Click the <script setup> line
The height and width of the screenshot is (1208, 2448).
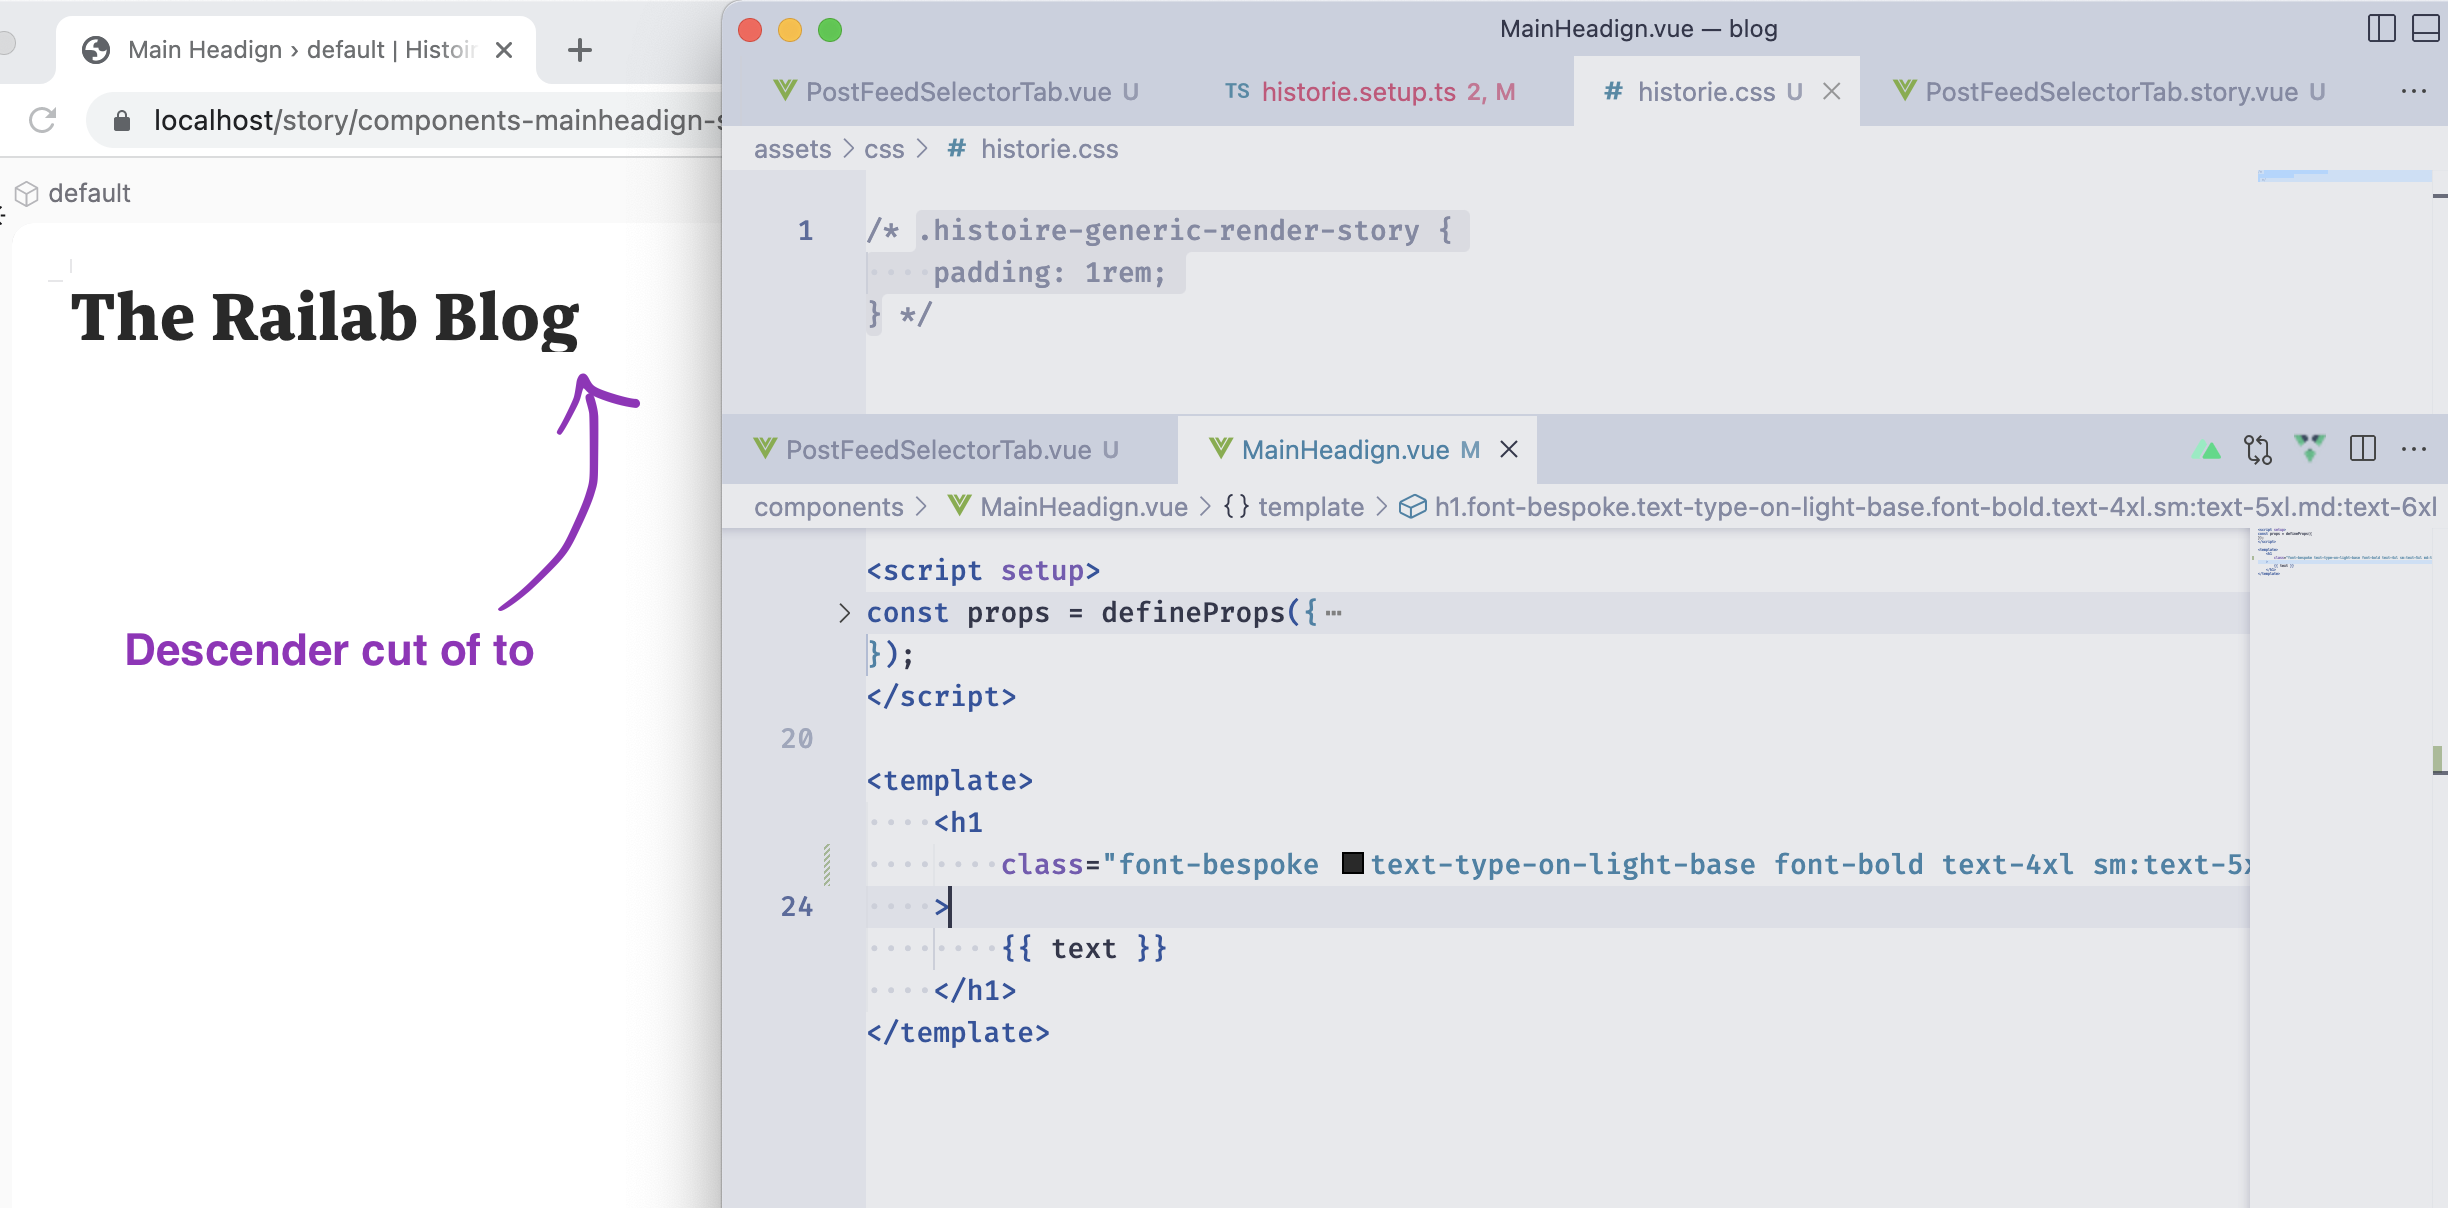pyautogui.click(x=983, y=571)
